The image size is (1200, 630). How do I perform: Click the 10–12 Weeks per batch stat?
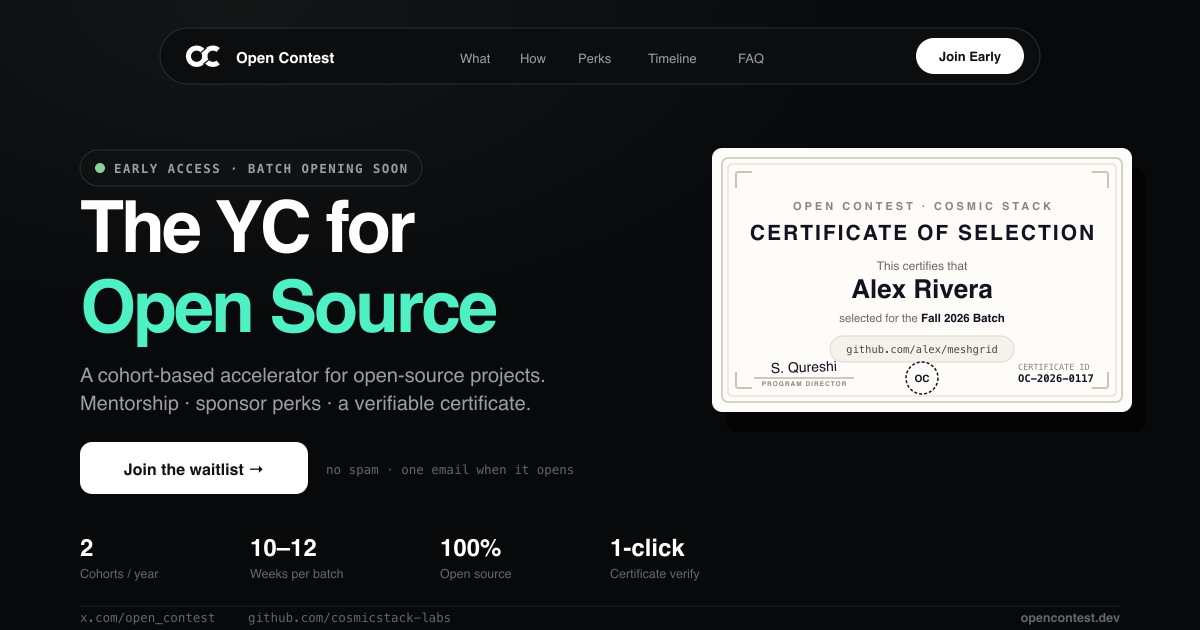coord(297,559)
